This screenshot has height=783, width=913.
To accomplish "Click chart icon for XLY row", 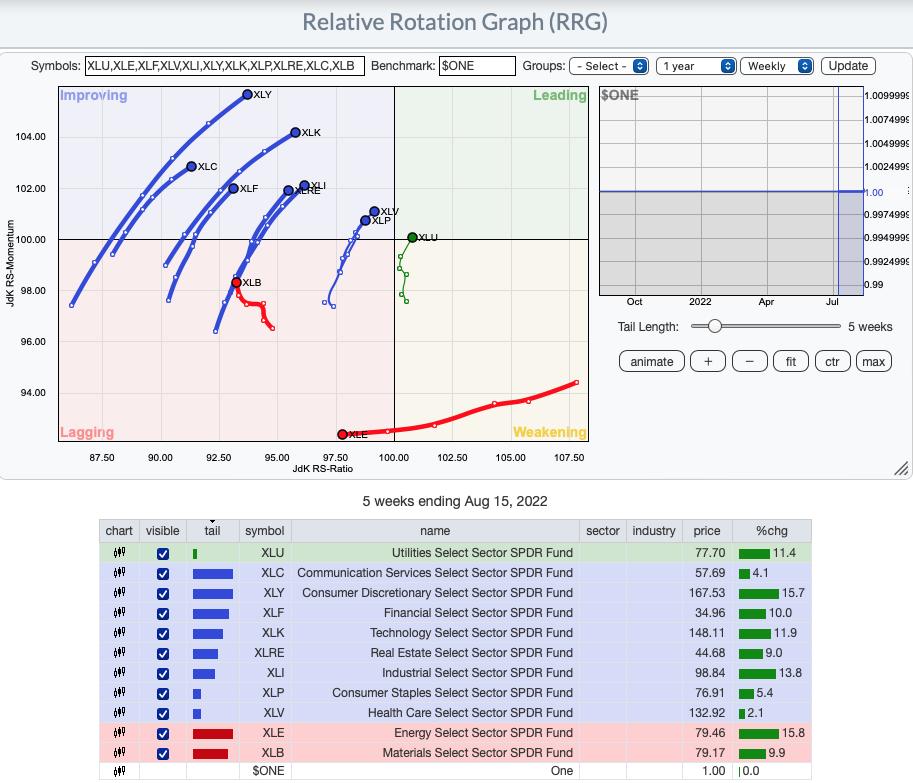I will tap(119, 593).
